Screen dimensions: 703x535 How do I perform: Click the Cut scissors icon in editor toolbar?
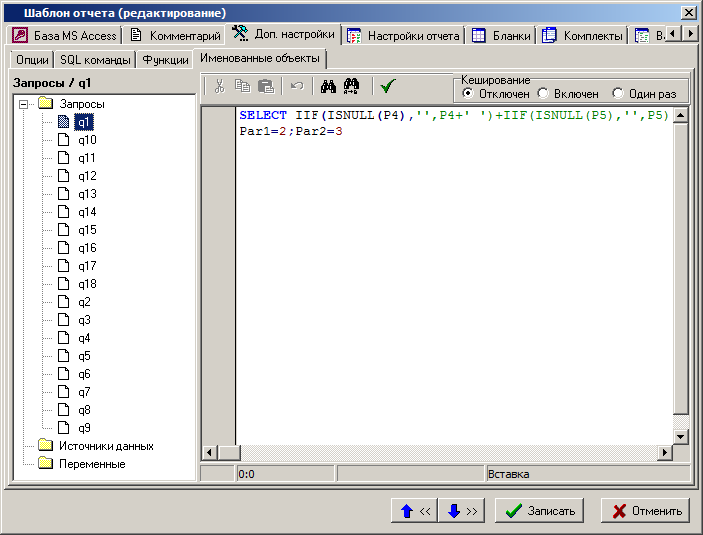tap(219, 87)
